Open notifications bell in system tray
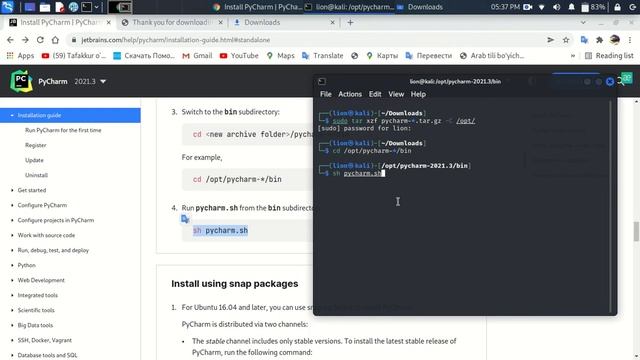The height and width of the screenshot is (360, 640). pyautogui.click(x=571, y=7)
